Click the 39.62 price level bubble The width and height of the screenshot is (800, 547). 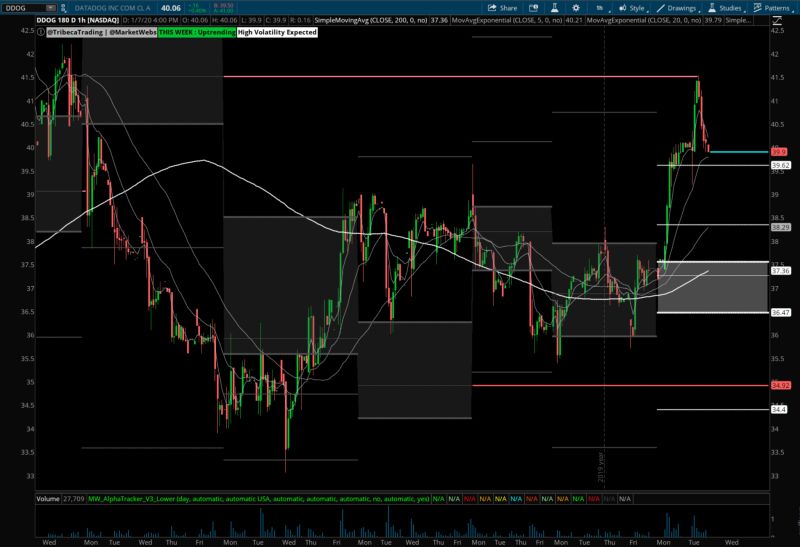781,165
